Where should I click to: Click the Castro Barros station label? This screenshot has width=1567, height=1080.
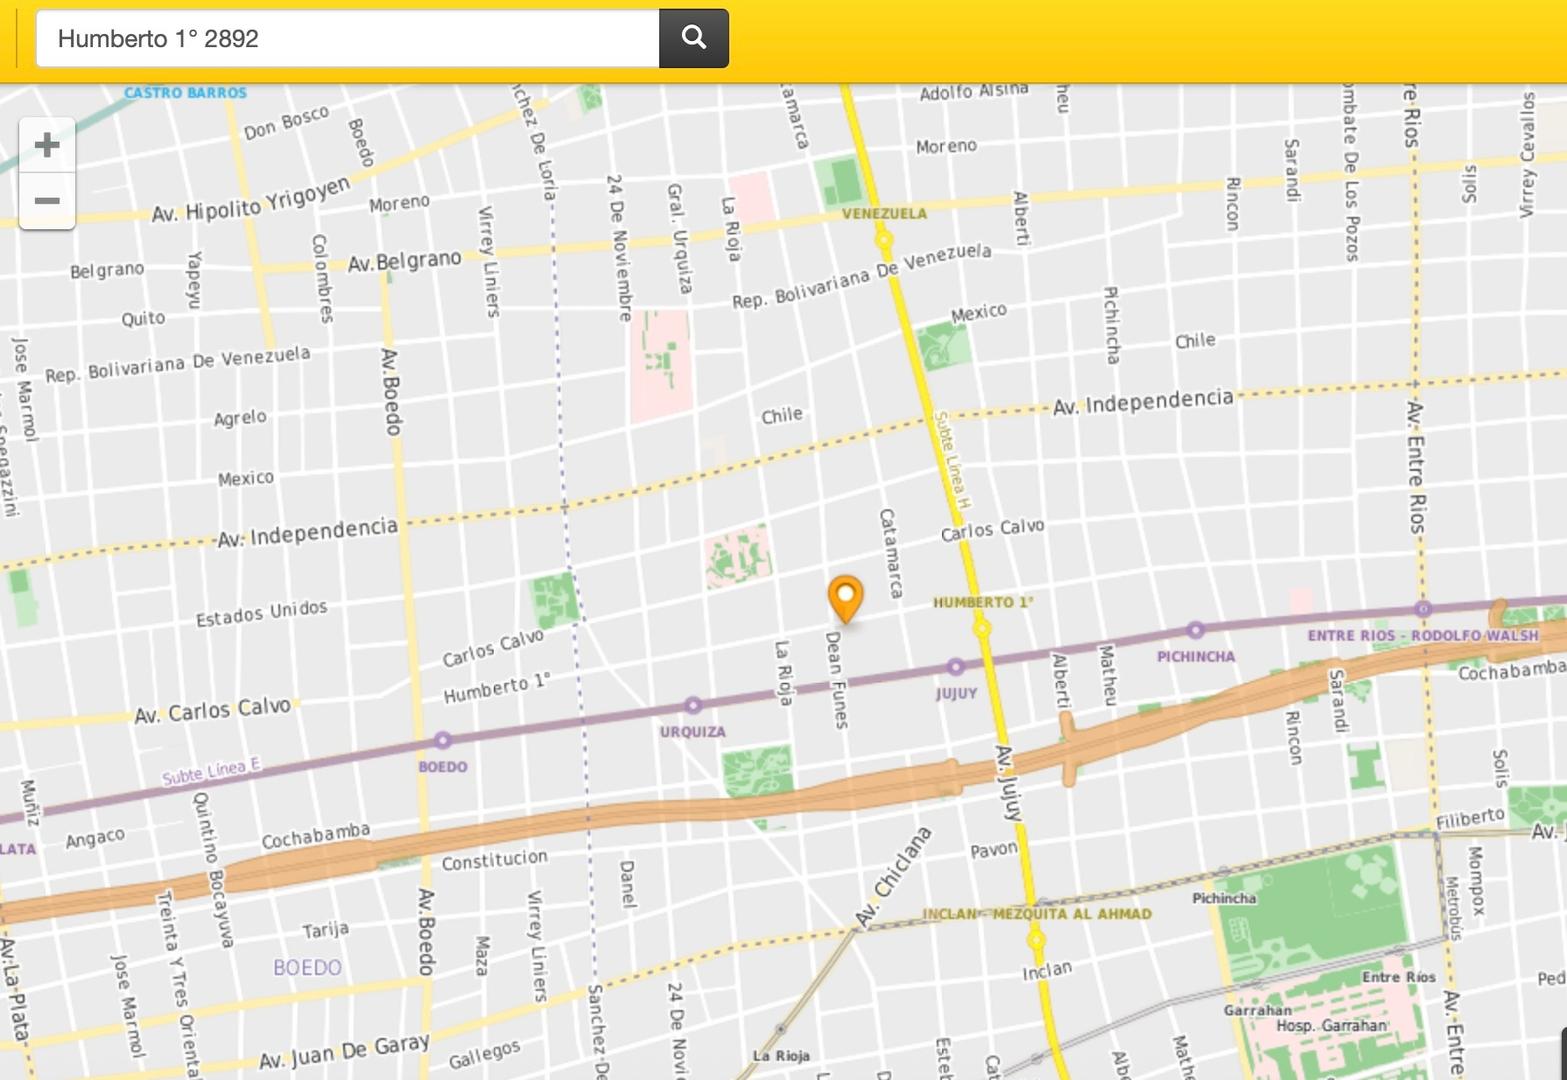coord(185,93)
